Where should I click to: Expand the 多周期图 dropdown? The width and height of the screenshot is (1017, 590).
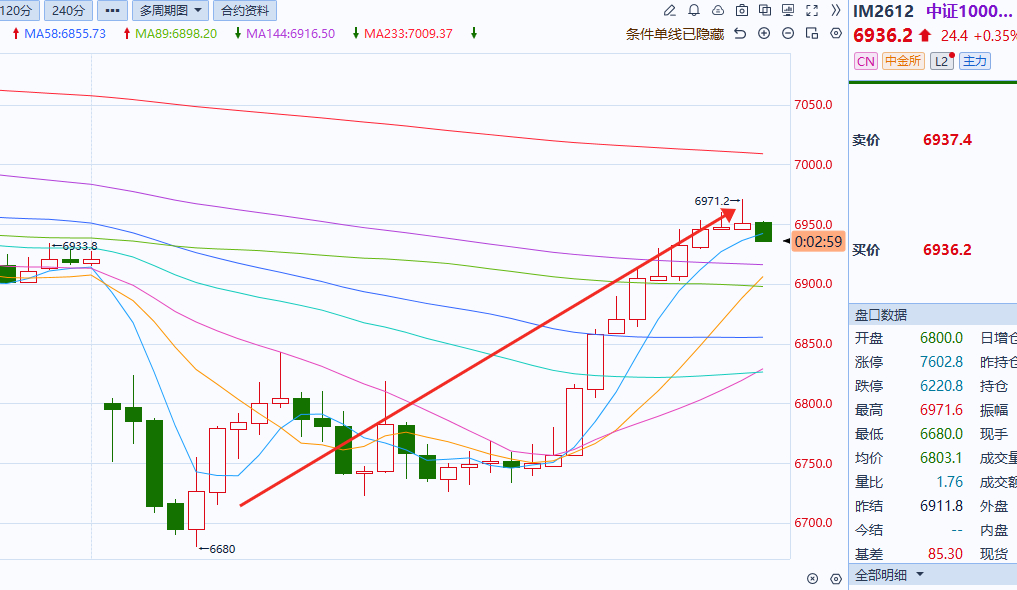pos(171,10)
